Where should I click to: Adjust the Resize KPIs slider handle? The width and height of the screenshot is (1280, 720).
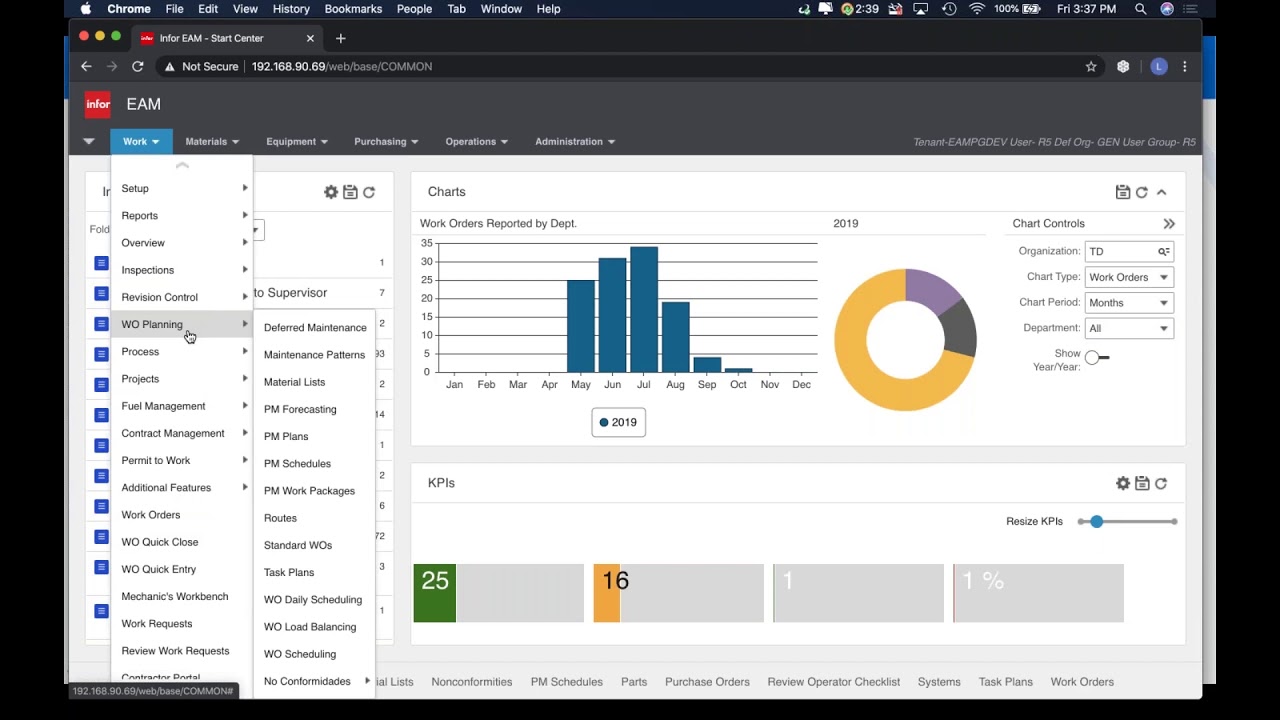coord(1097,522)
